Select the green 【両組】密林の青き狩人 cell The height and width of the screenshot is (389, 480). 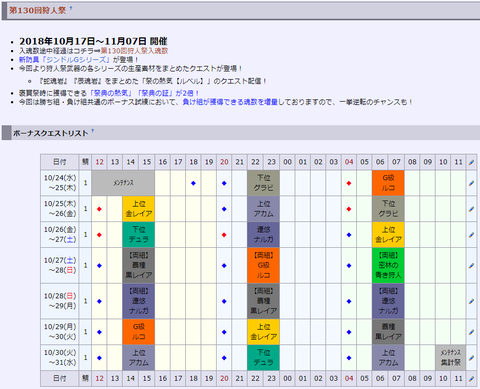pos(388,266)
